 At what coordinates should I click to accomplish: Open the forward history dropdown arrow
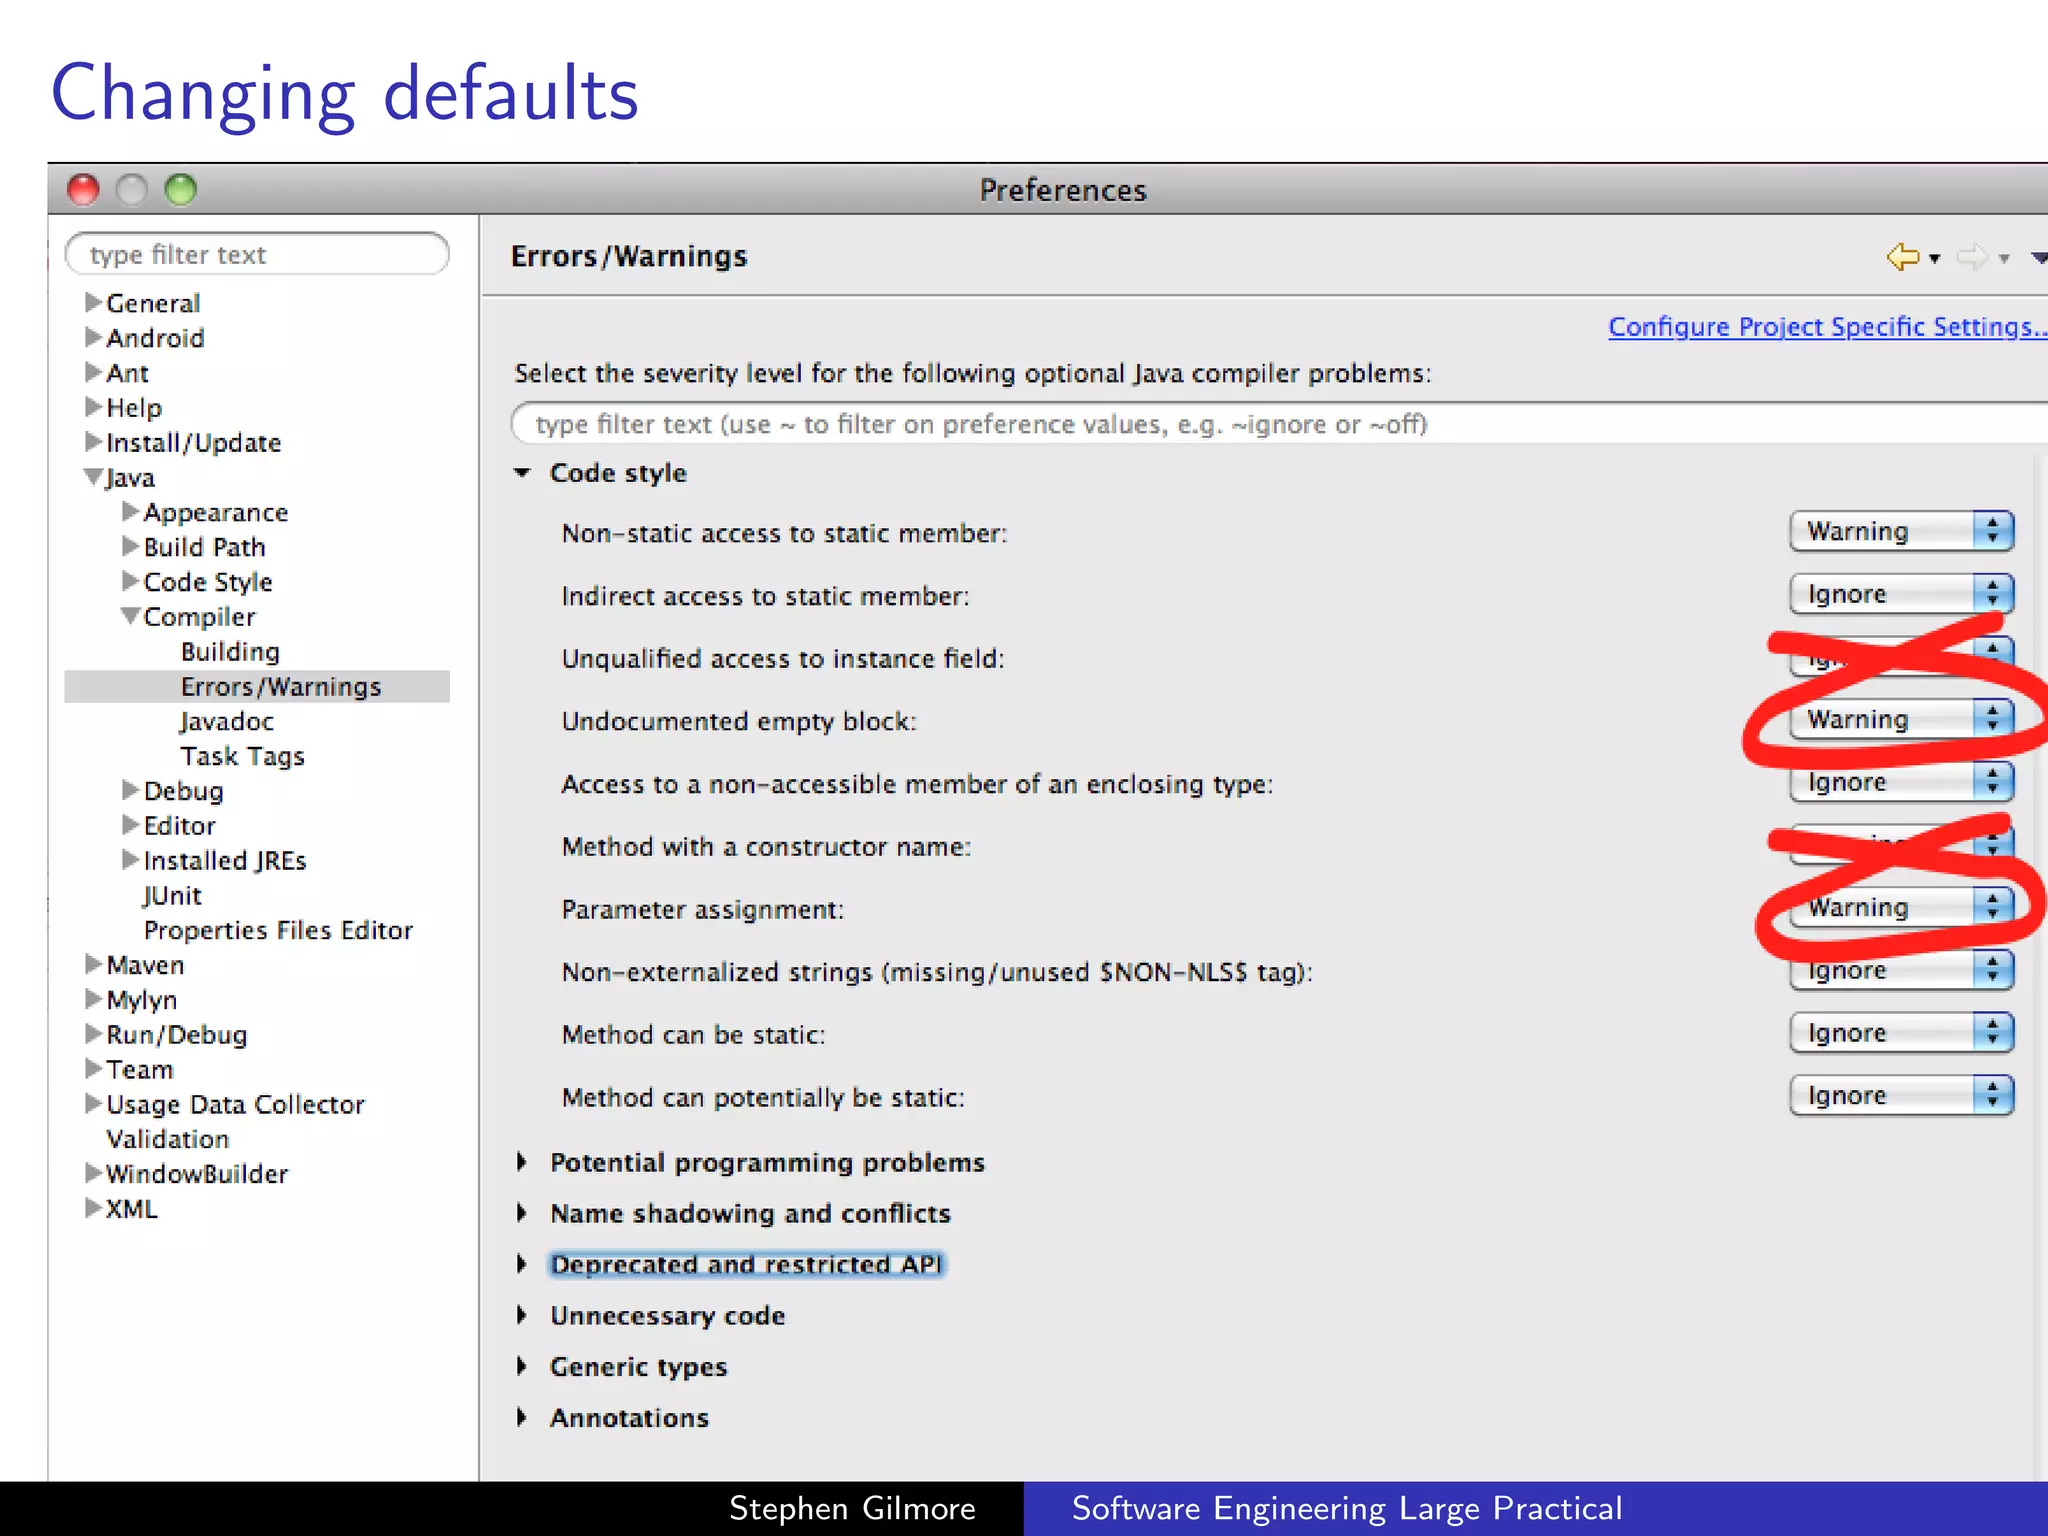(x=2004, y=259)
